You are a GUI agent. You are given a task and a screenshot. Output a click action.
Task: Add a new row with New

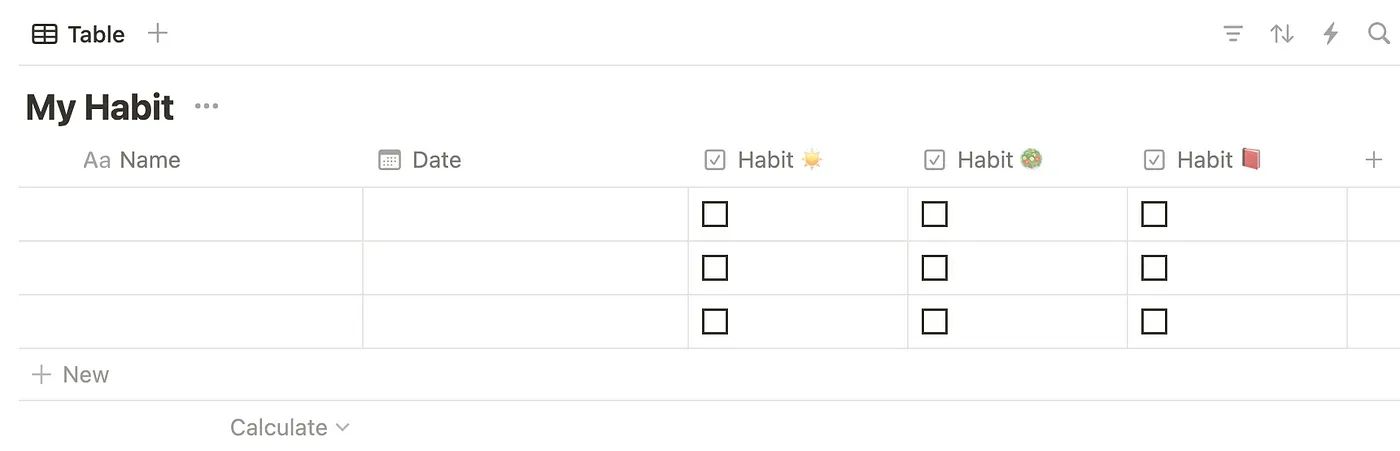pos(70,375)
